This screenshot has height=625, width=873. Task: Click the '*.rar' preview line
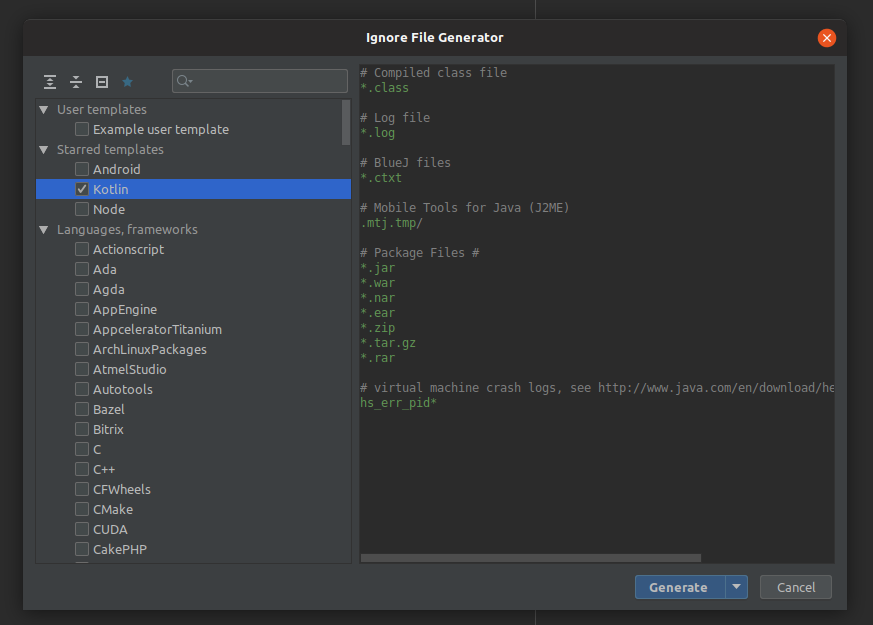pos(377,358)
